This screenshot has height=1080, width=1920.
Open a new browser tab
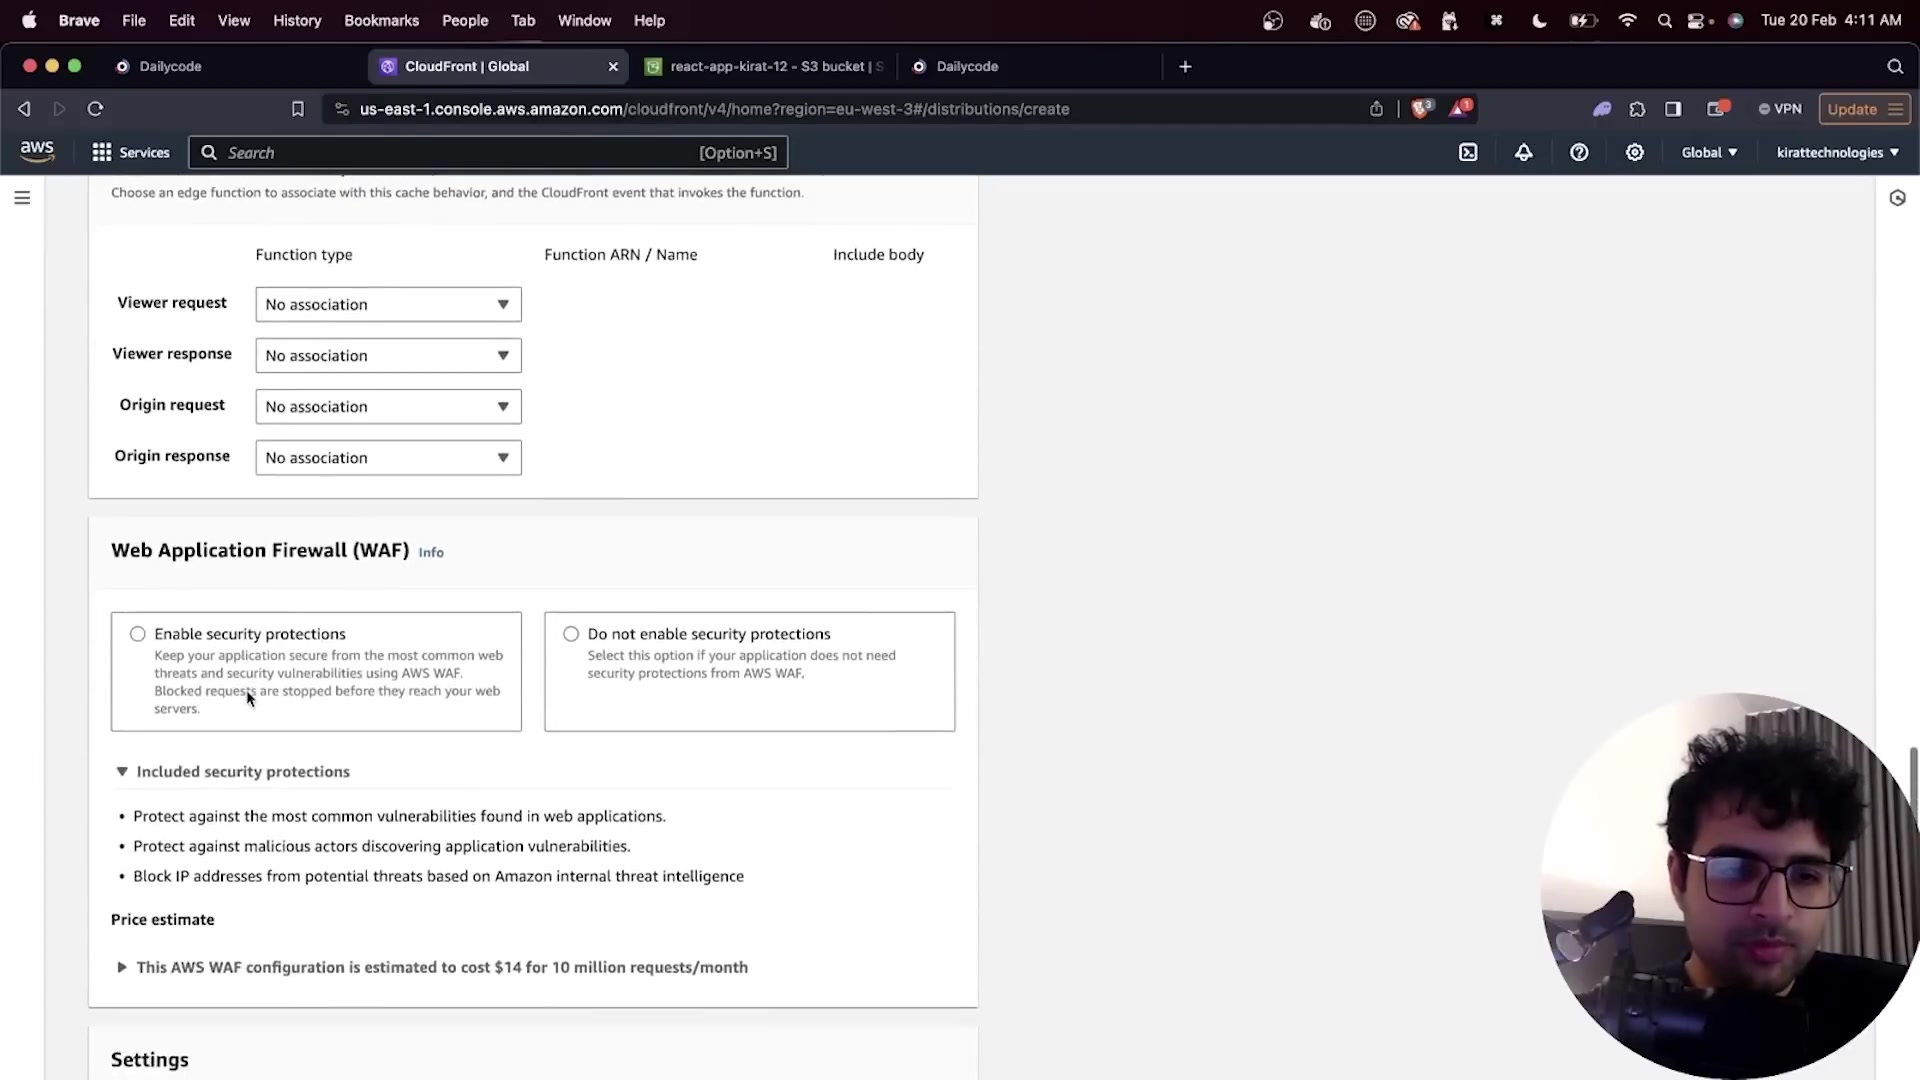tap(1185, 66)
